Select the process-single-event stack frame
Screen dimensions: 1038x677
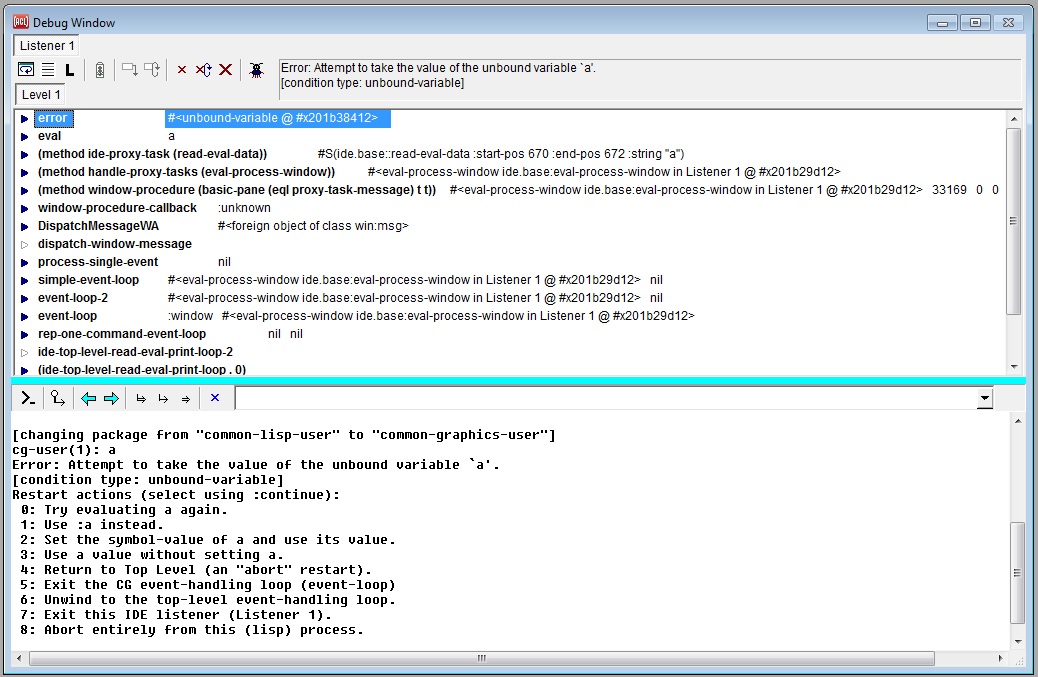(x=98, y=262)
